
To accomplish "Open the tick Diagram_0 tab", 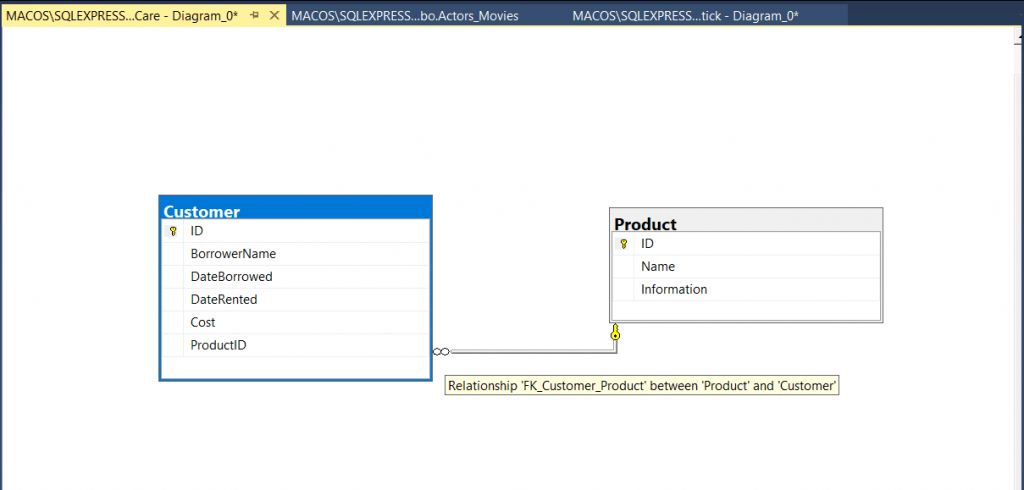I will pos(684,16).
